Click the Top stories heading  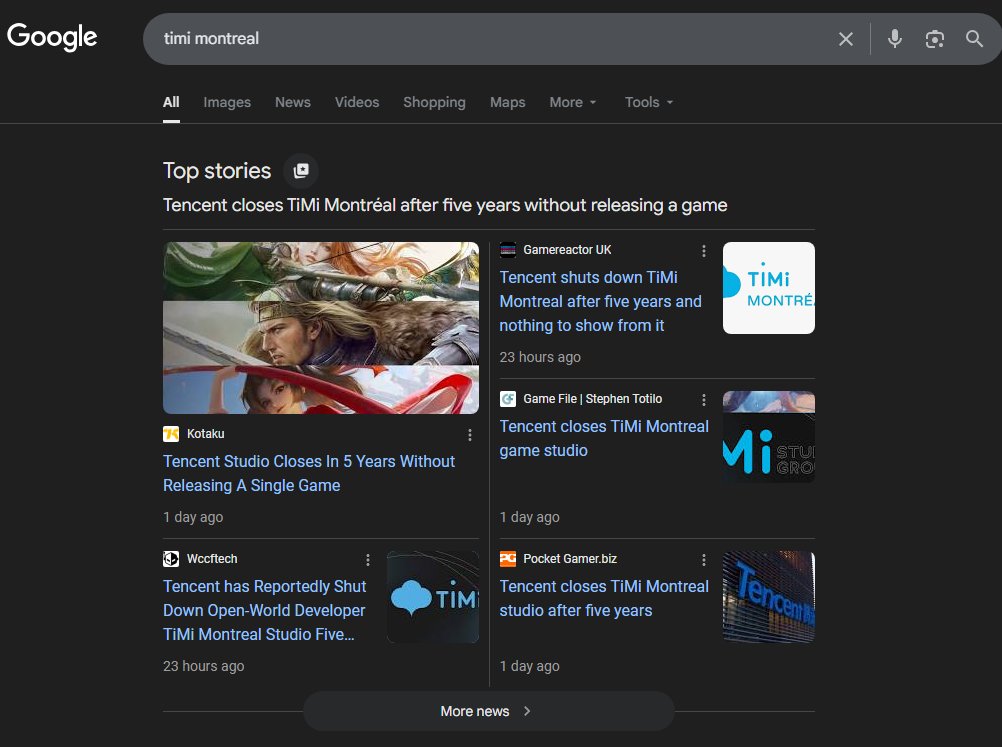point(217,171)
